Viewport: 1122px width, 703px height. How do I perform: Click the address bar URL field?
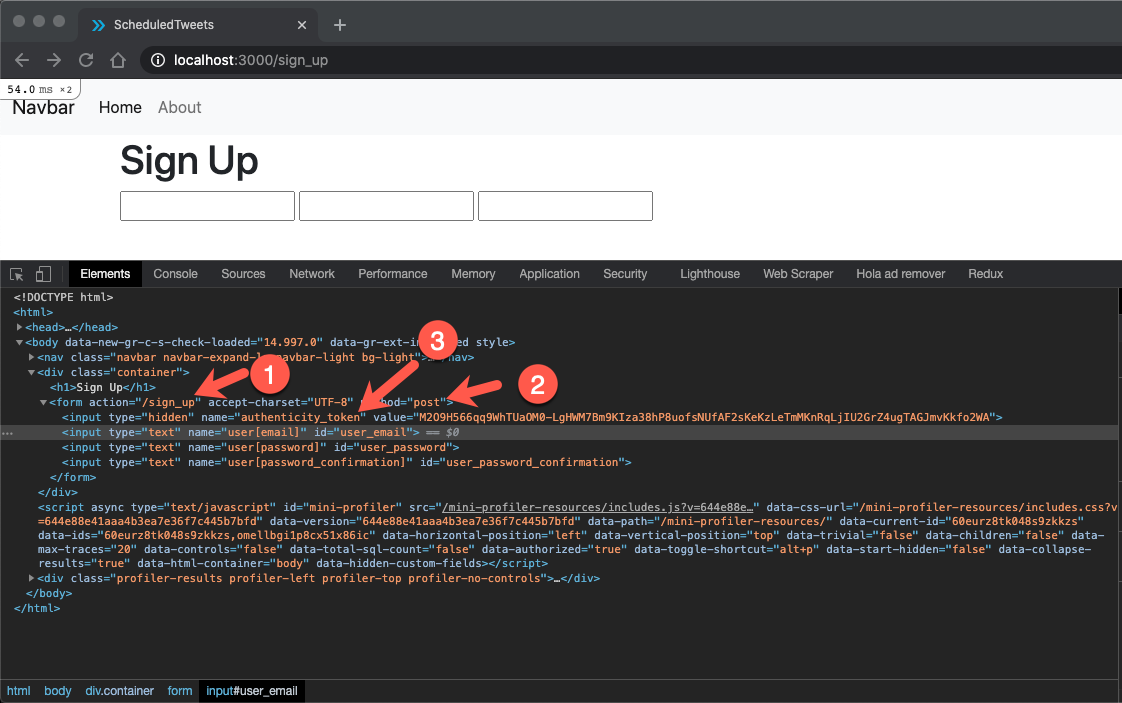(630, 60)
